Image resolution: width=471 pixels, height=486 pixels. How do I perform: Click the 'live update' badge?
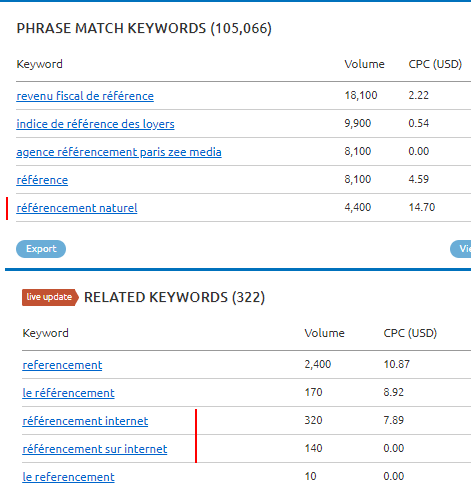(50, 297)
